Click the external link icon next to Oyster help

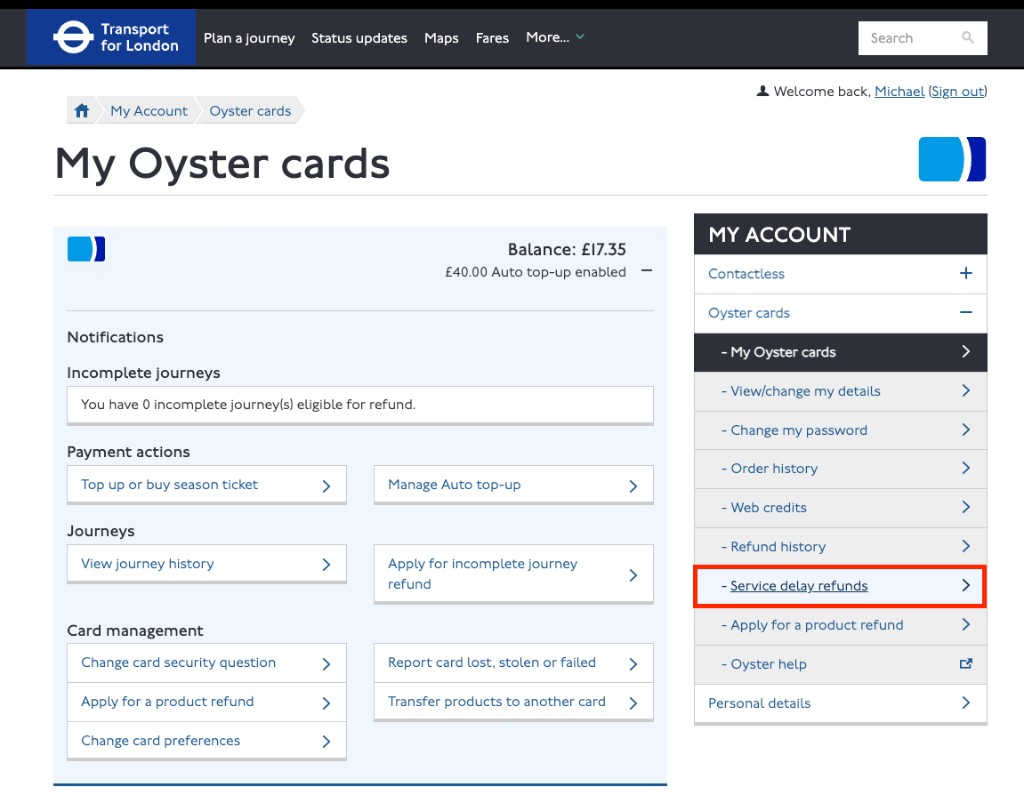[966, 663]
